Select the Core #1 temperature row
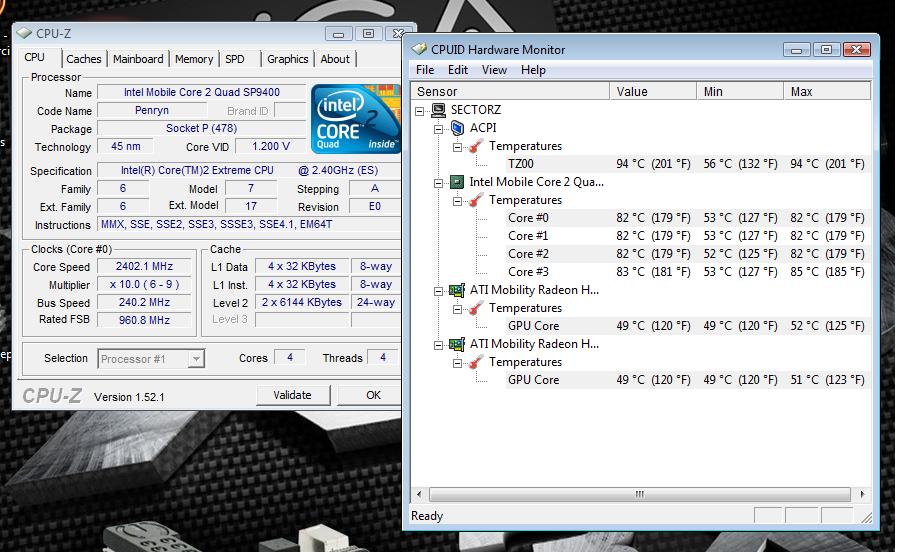The width and height of the screenshot is (905, 552). tap(688, 236)
